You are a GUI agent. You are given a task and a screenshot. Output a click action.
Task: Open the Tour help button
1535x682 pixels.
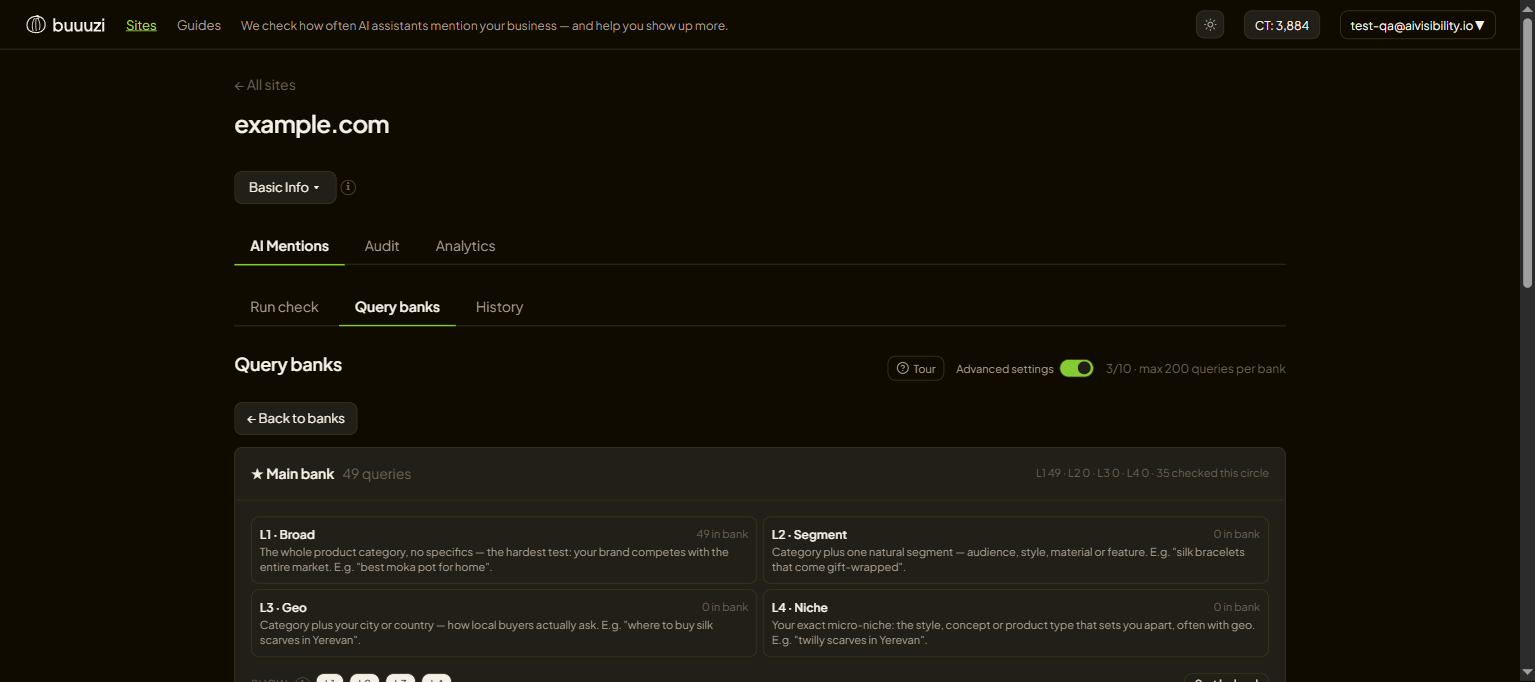coord(915,369)
